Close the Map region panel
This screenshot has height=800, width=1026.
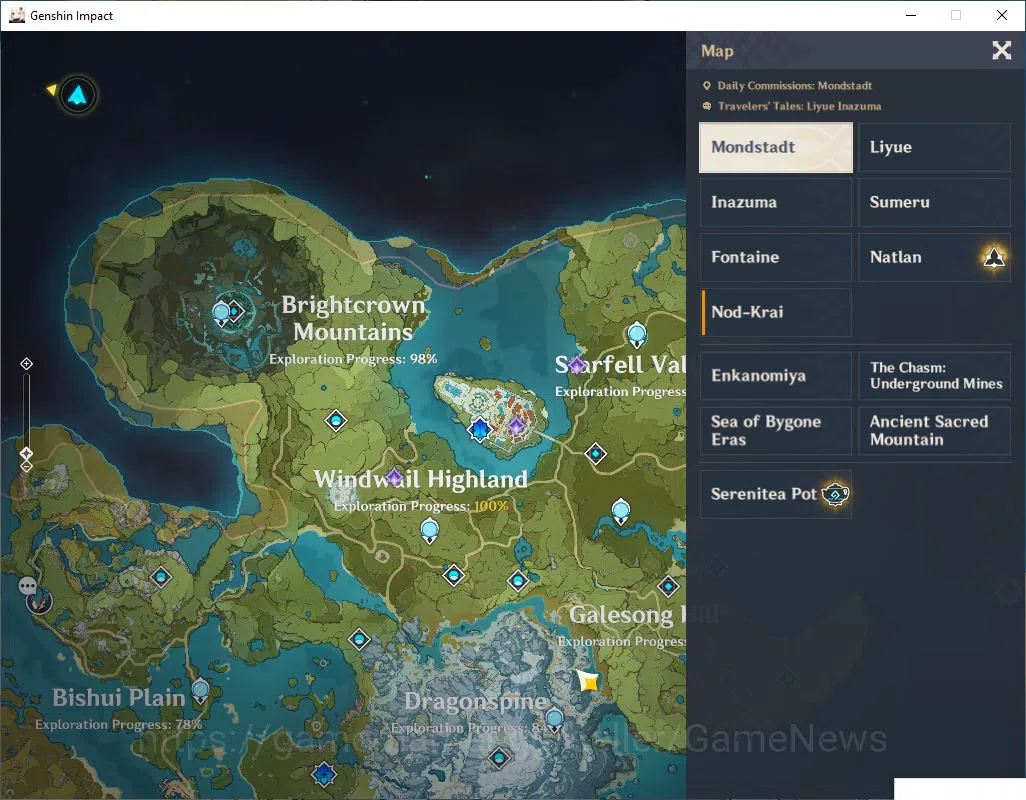[1001, 50]
